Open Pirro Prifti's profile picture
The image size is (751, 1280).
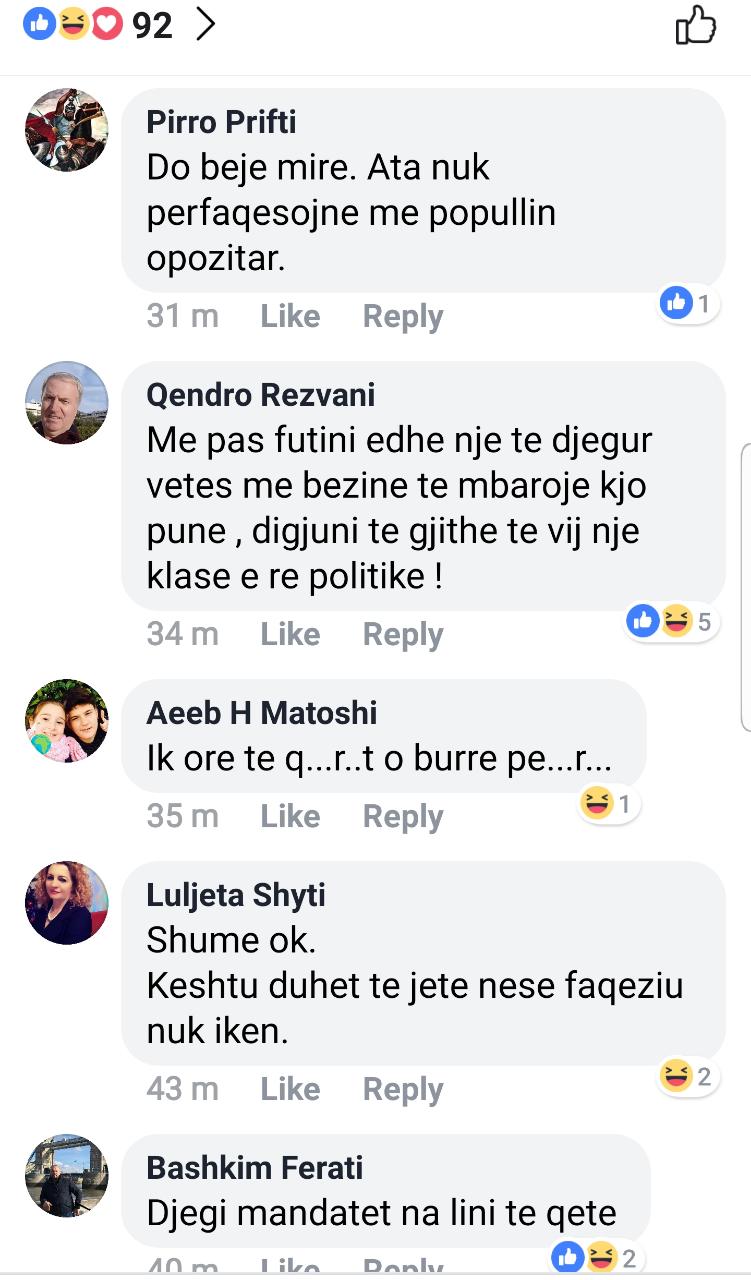coord(66,130)
